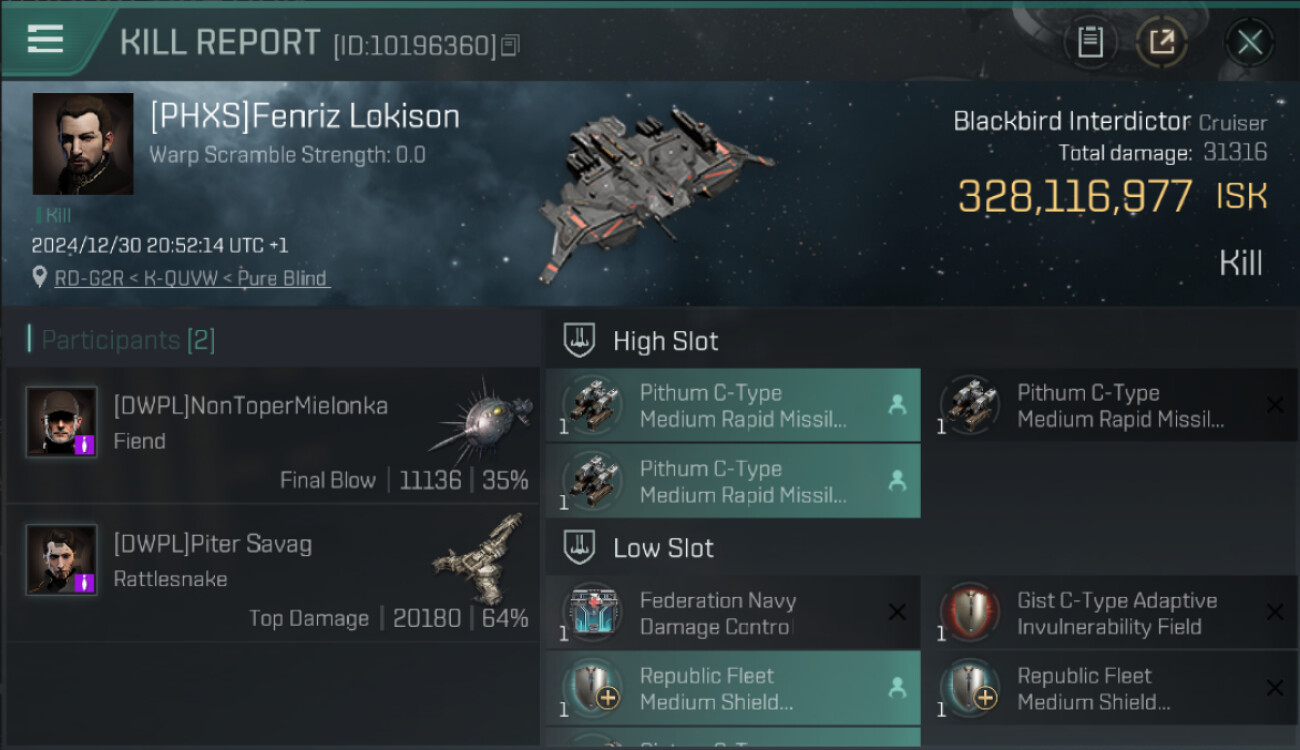Screen dimensions: 1300x750
Task: Click NonToperMielonka's character portrait
Action: [62, 422]
